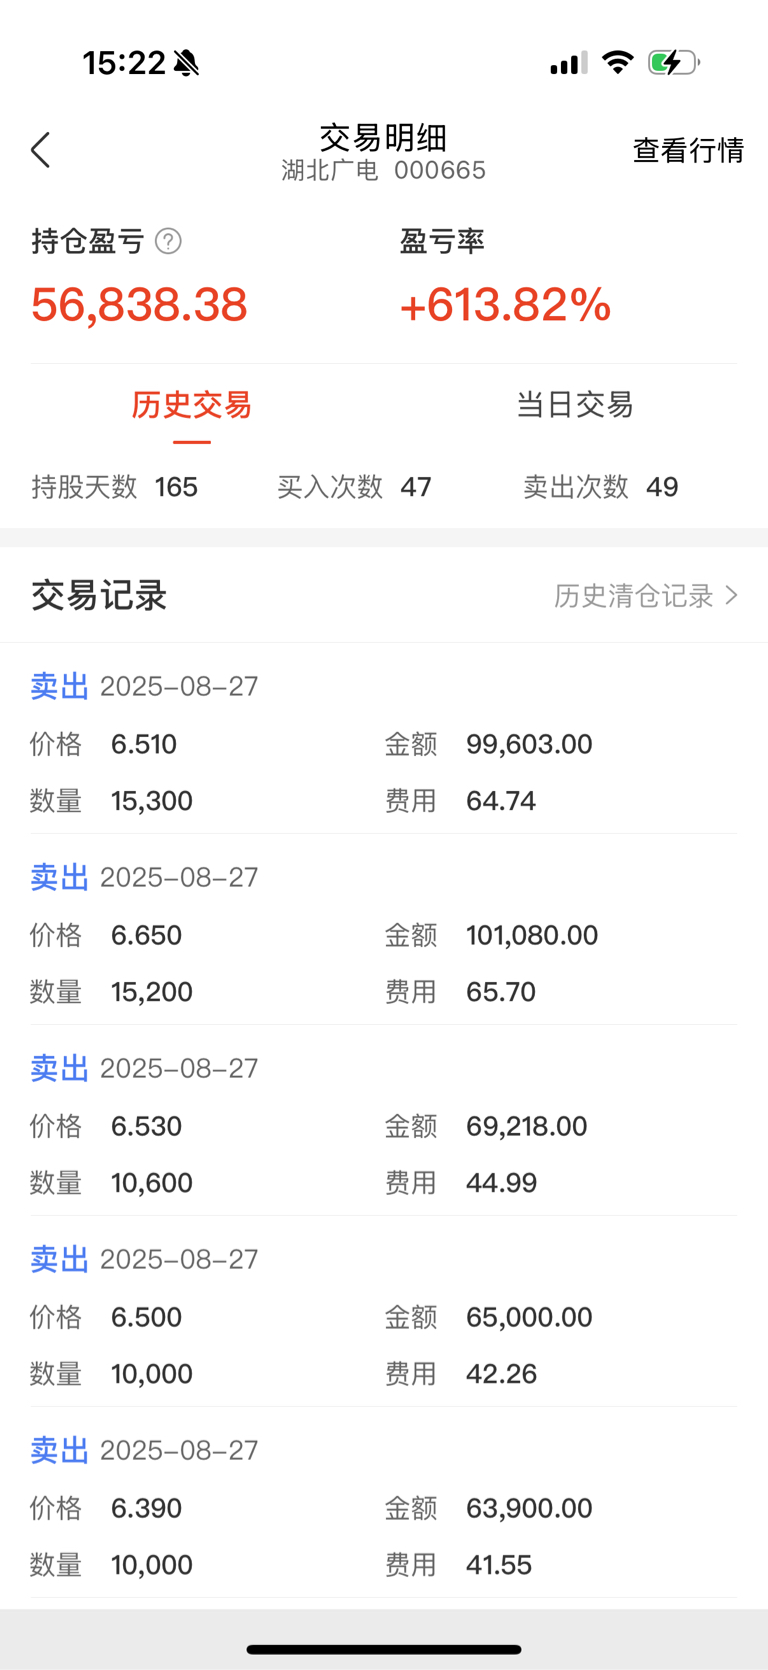The height and width of the screenshot is (1670, 768).
Task: Tap profit value 56,838.38
Action: coord(139,304)
